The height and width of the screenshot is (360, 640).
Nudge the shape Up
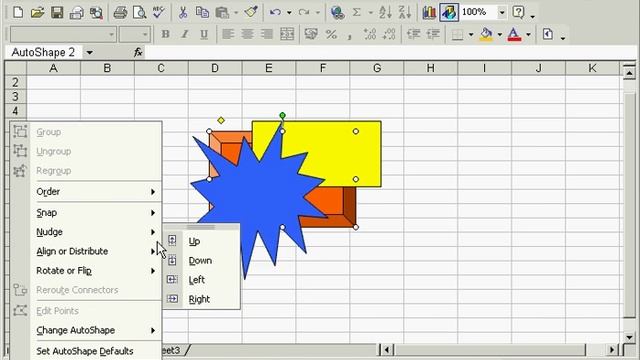[201, 241]
